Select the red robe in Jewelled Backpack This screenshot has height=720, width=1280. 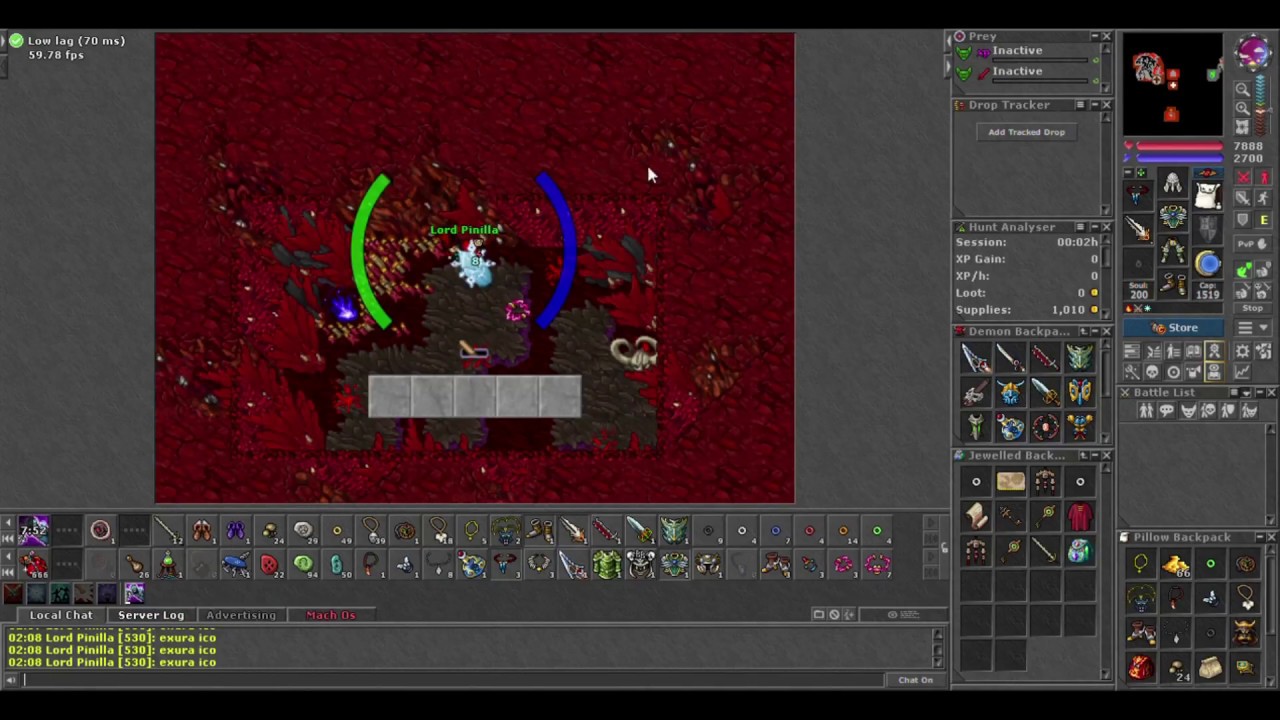click(x=1080, y=516)
